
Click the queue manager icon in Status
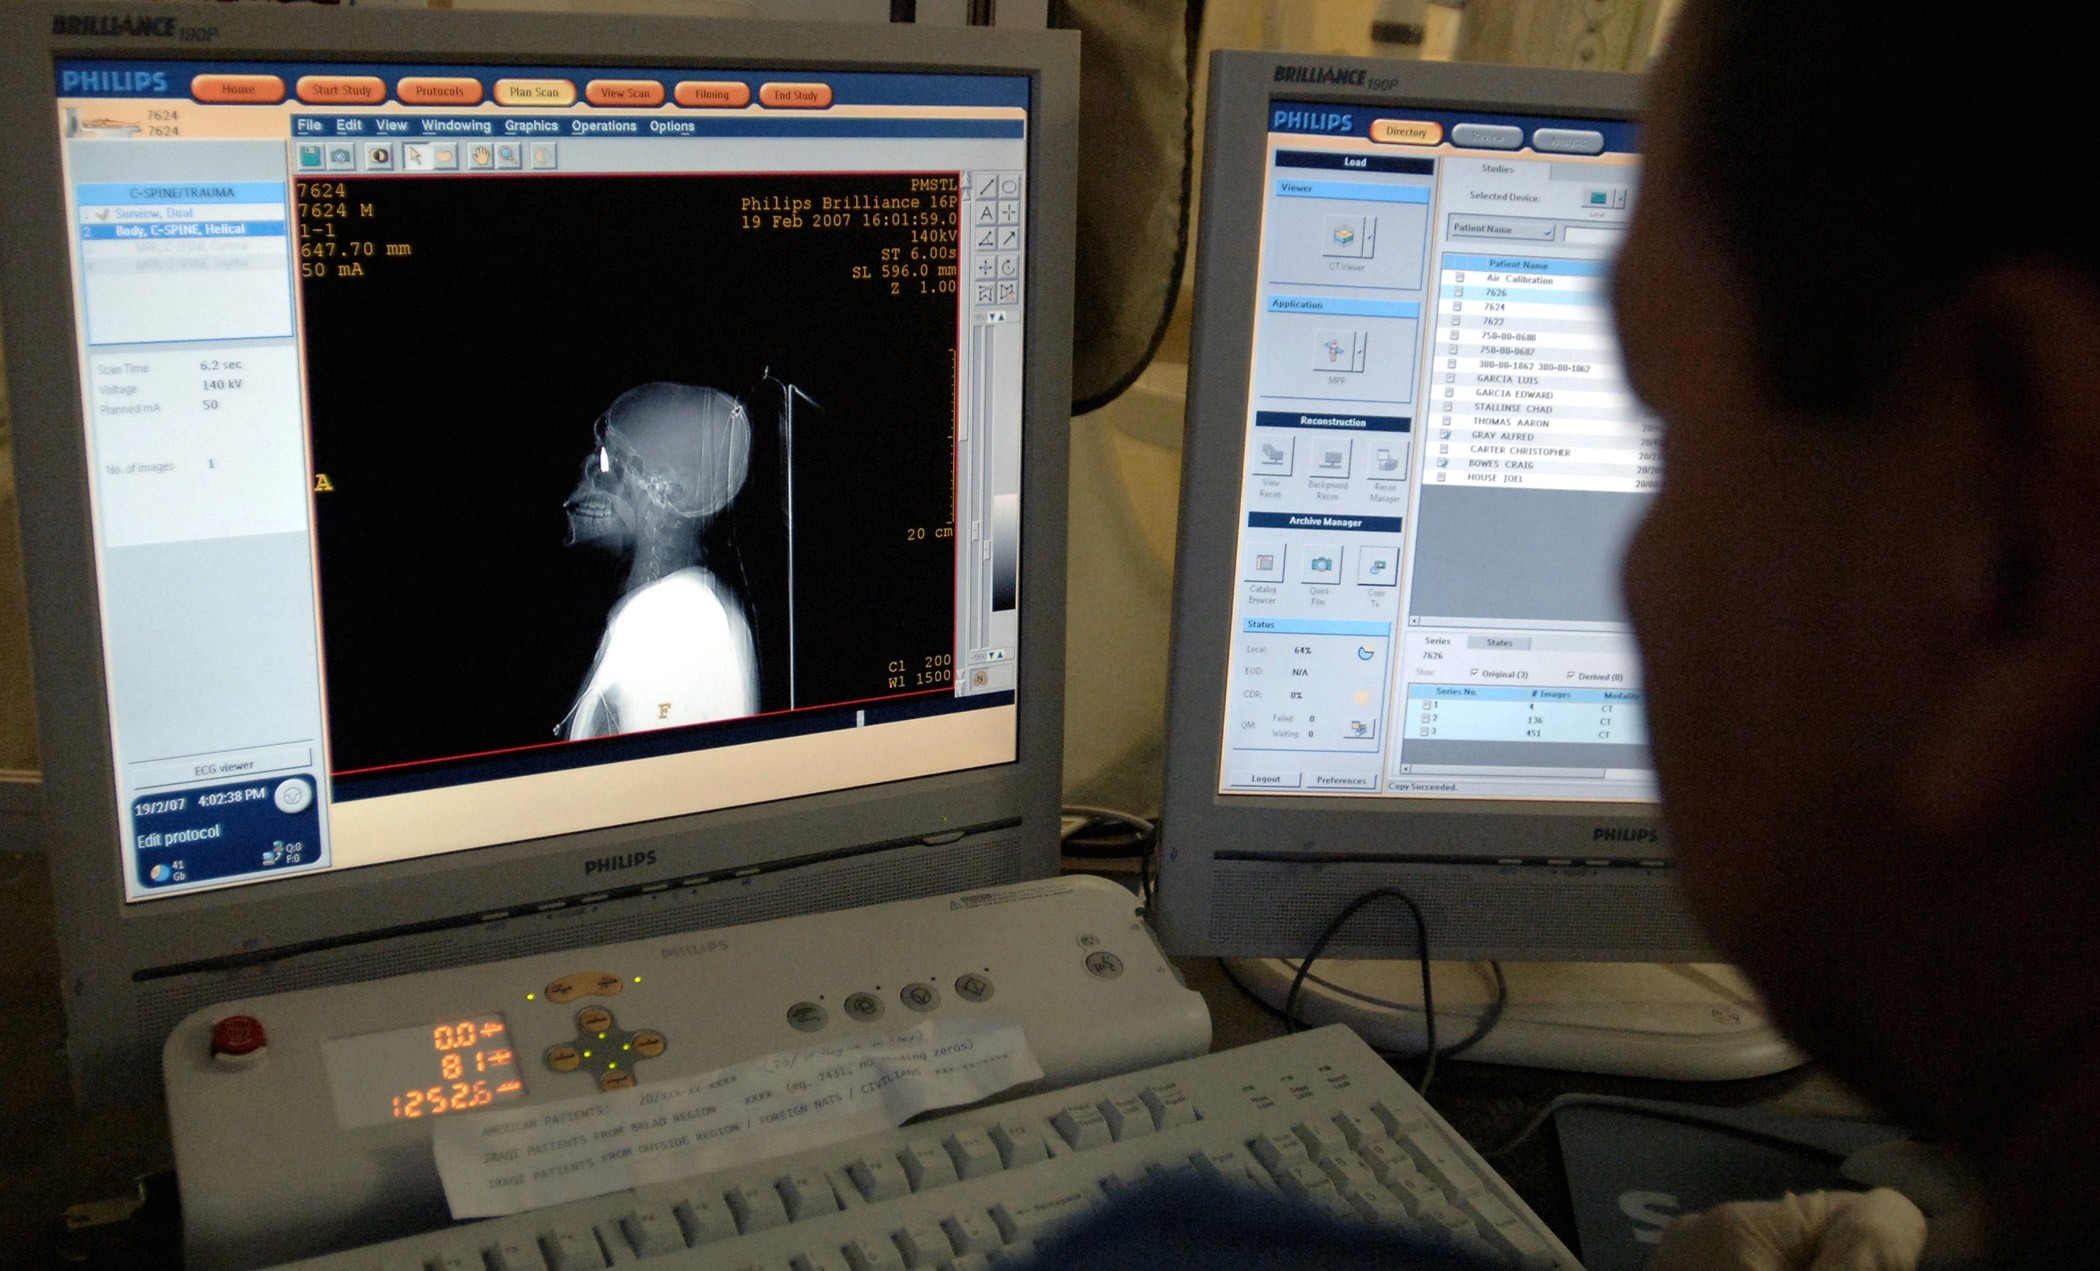point(1358,728)
